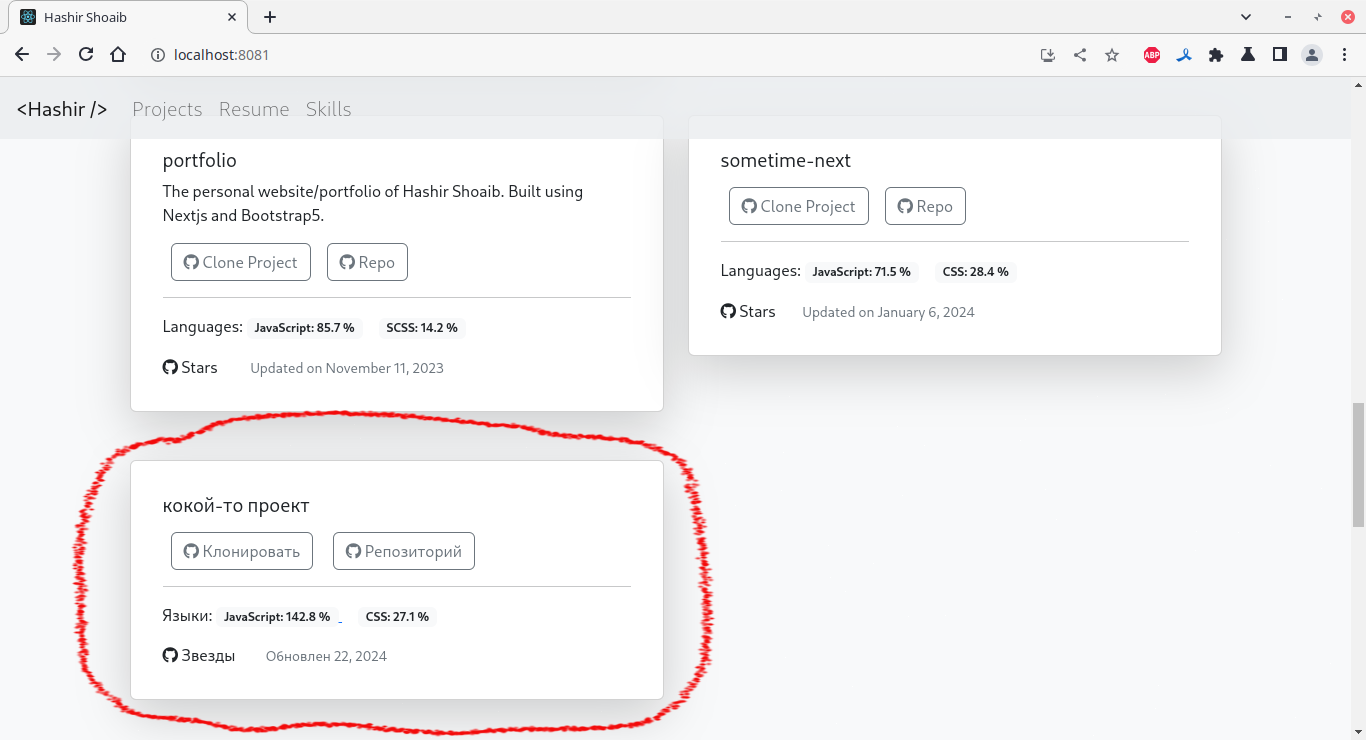
Task: View site information next to the address
Action: click(x=157, y=55)
